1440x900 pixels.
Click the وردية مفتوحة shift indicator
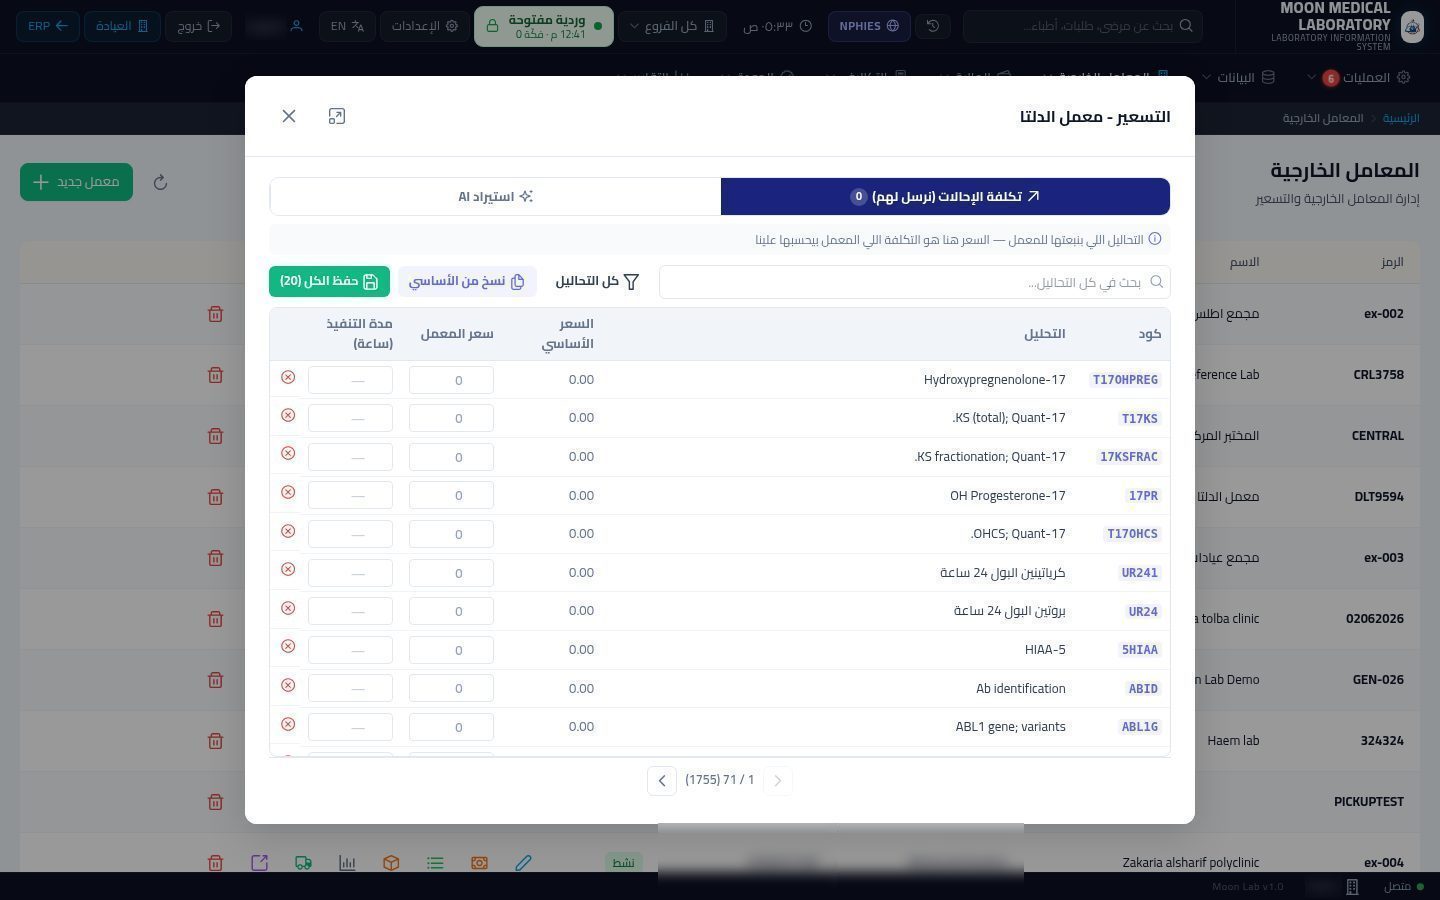(544, 26)
